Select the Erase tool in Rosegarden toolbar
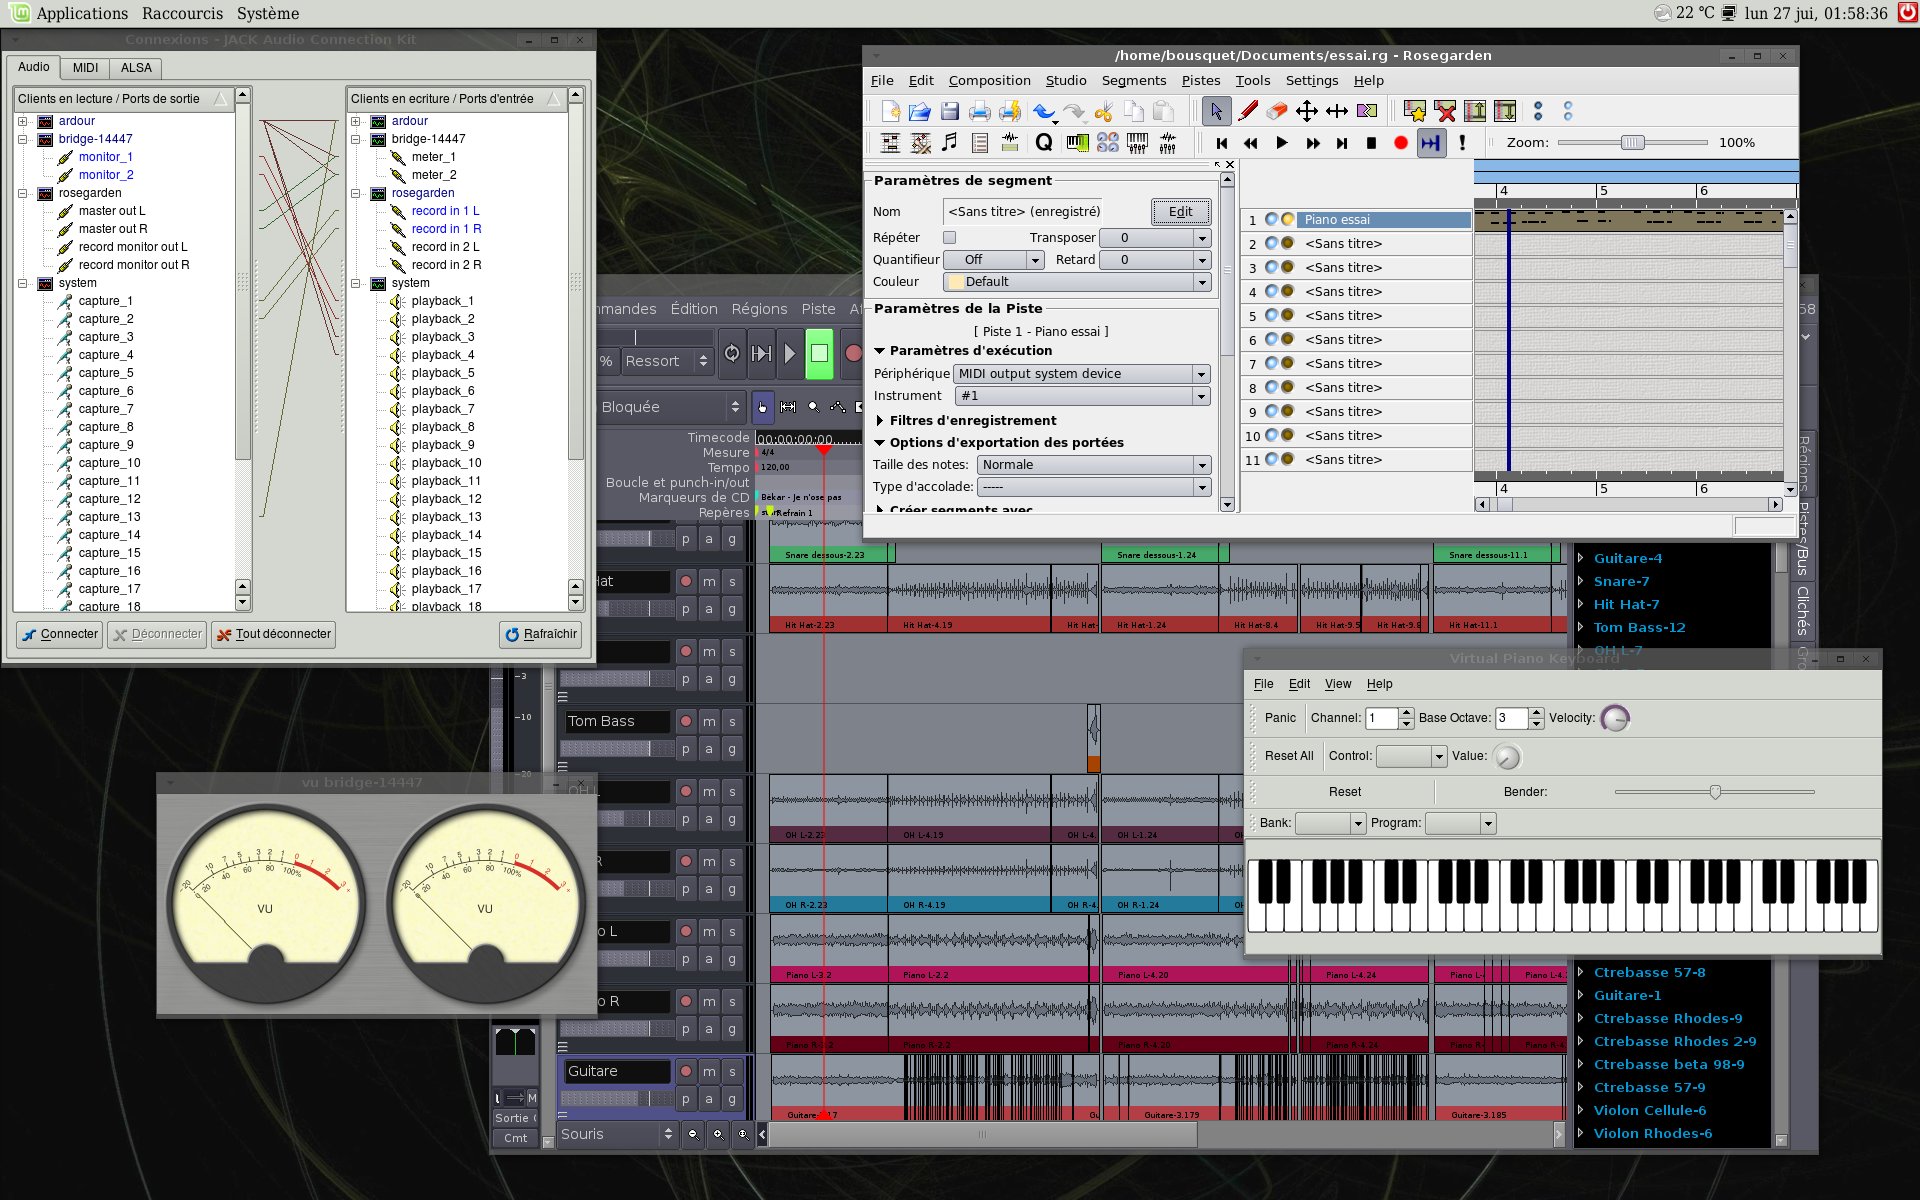 [1277, 111]
